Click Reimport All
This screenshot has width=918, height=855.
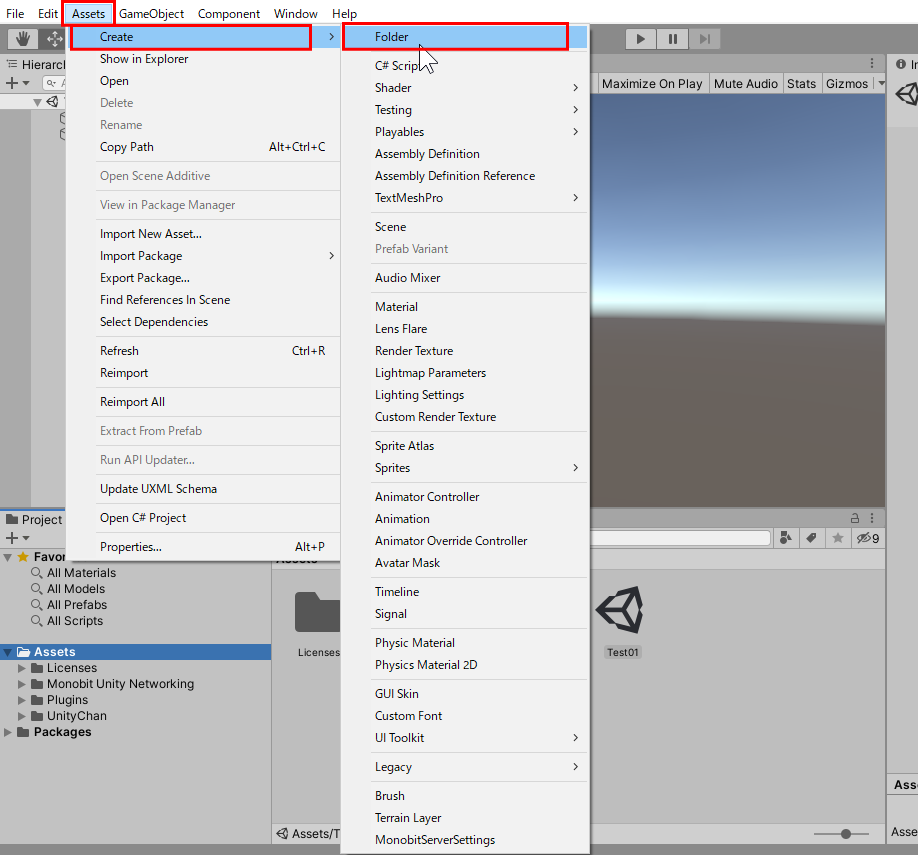[204, 402]
